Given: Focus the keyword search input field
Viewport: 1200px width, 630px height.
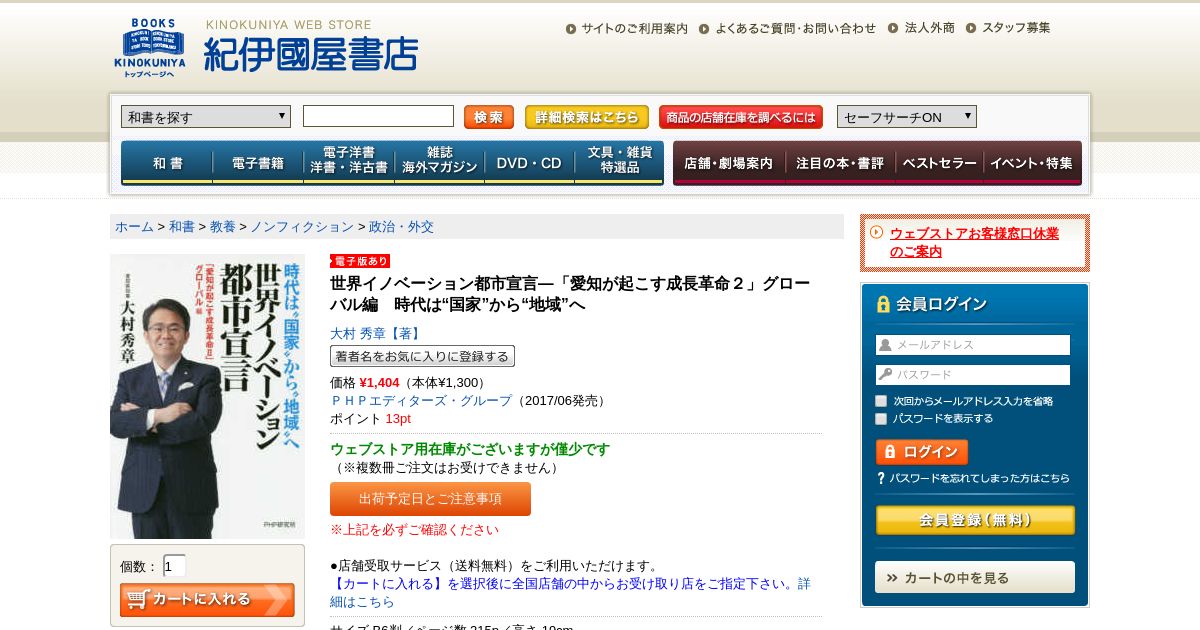Looking at the screenshot, I should (378, 116).
